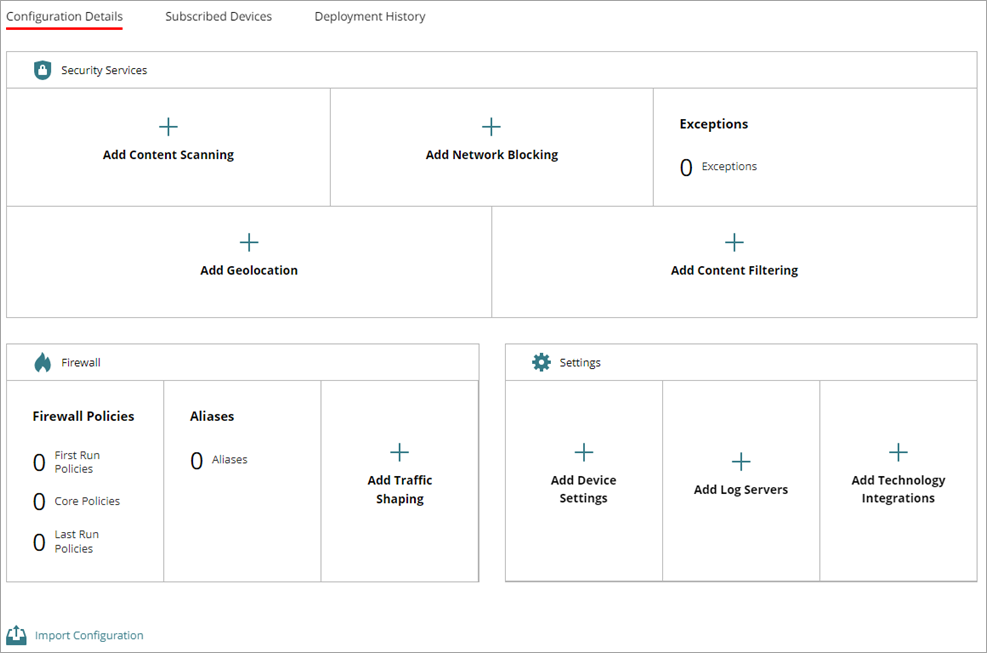Click the plus icon to Add Network Blocking
This screenshot has height=653, width=987.
pos(491,126)
